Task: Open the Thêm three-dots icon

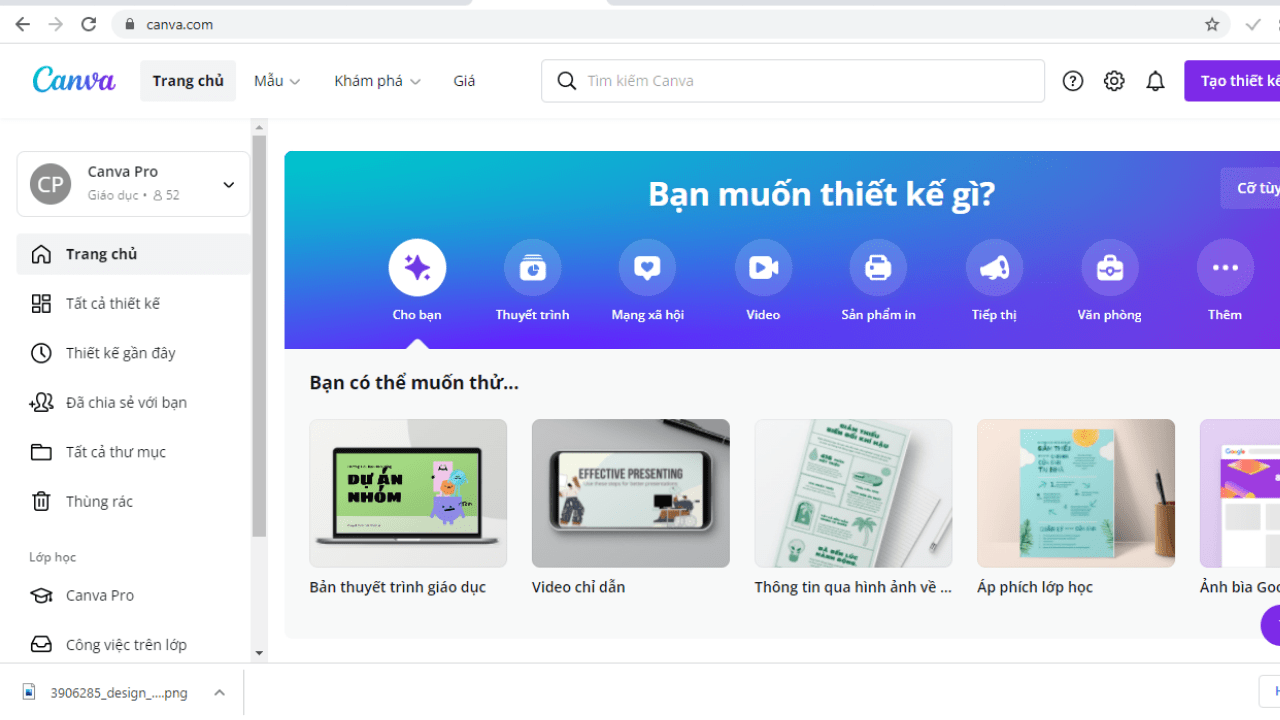Action: (1225, 267)
